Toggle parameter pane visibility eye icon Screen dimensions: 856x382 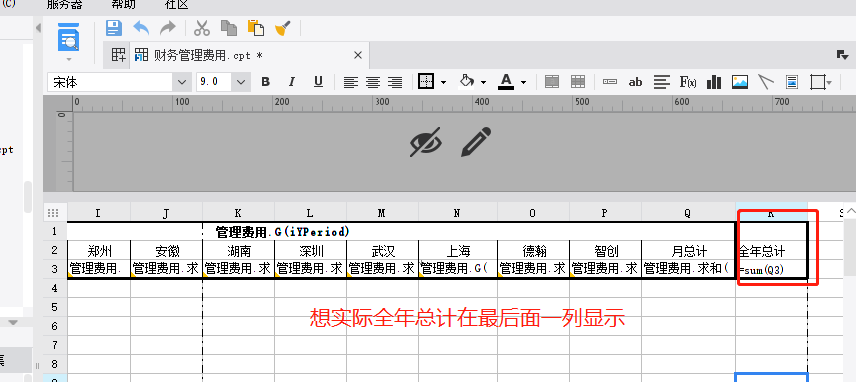tap(426, 142)
